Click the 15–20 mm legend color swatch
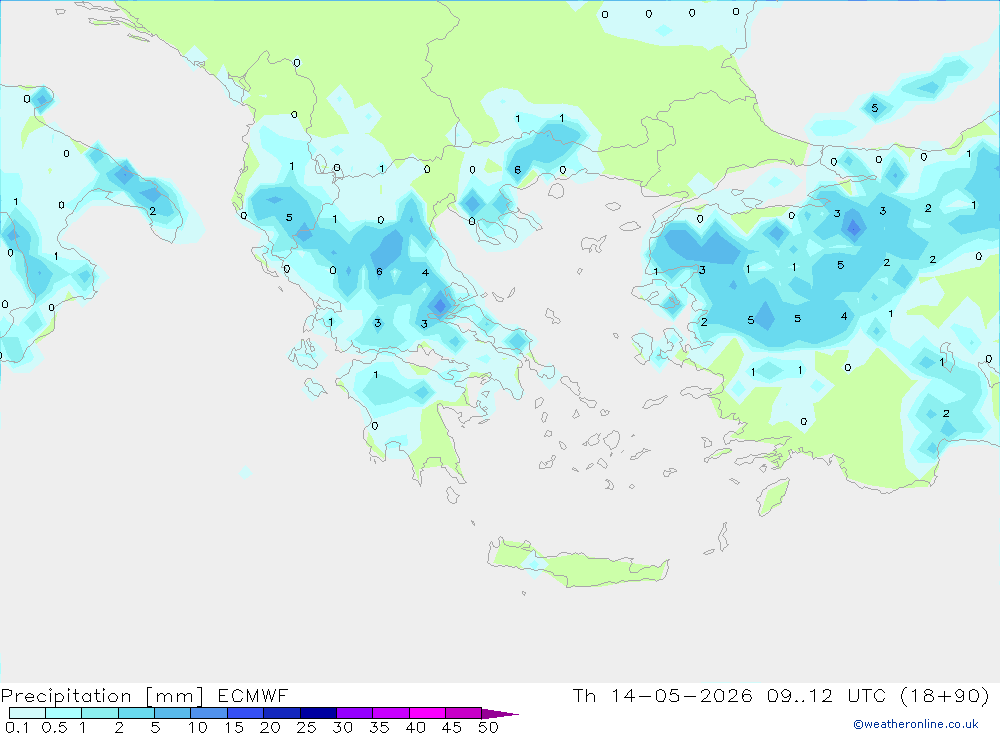The image size is (1000, 733). click(246, 713)
